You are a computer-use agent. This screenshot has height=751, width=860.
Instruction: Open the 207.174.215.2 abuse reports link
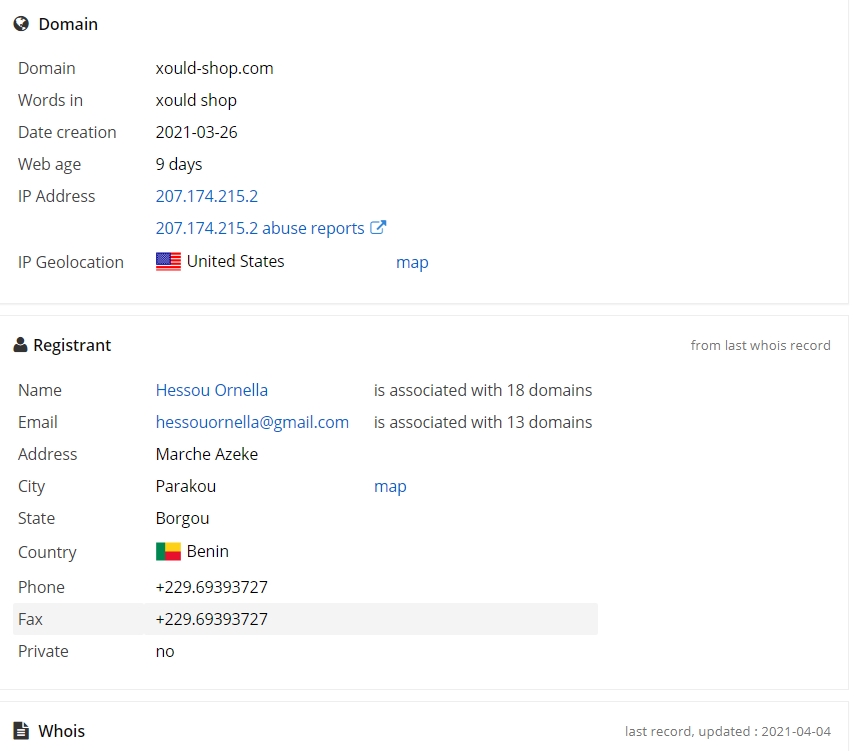click(260, 228)
